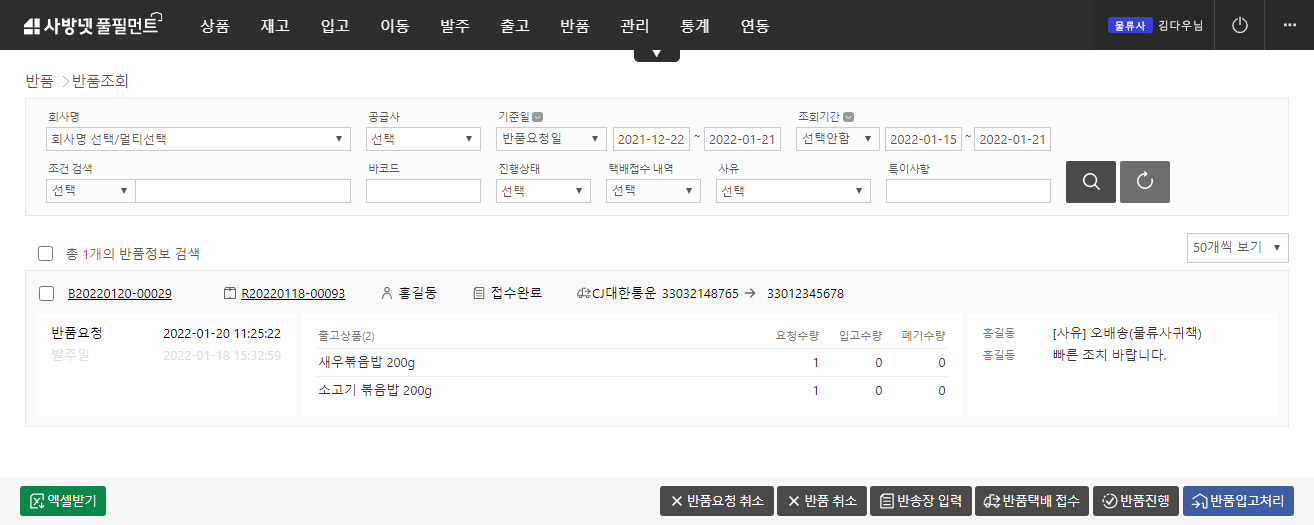Click the 바코드 input field
The width and height of the screenshot is (1314, 525).
click(x=423, y=191)
